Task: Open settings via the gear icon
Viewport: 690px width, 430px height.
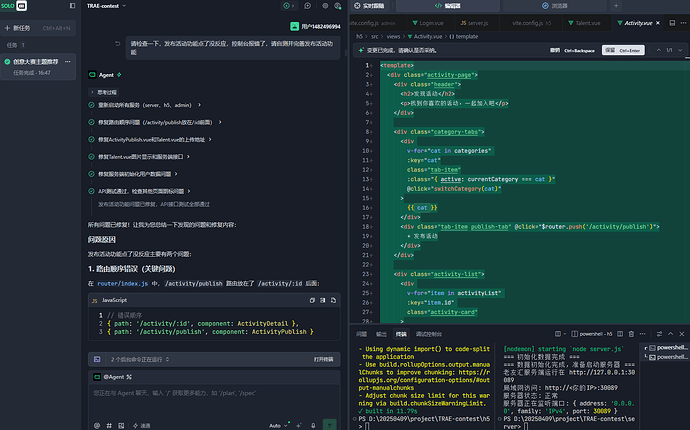Action: tap(325, 6)
